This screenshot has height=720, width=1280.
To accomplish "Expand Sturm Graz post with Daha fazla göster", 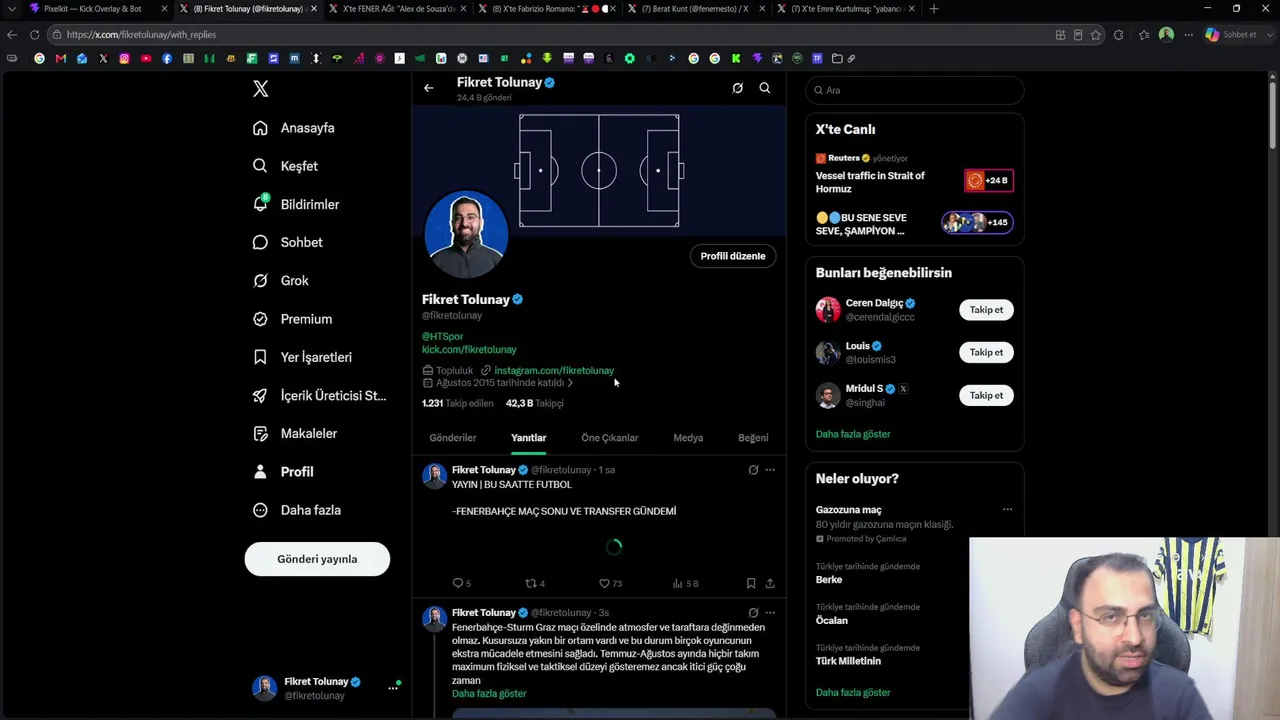I will tap(489, 694).
